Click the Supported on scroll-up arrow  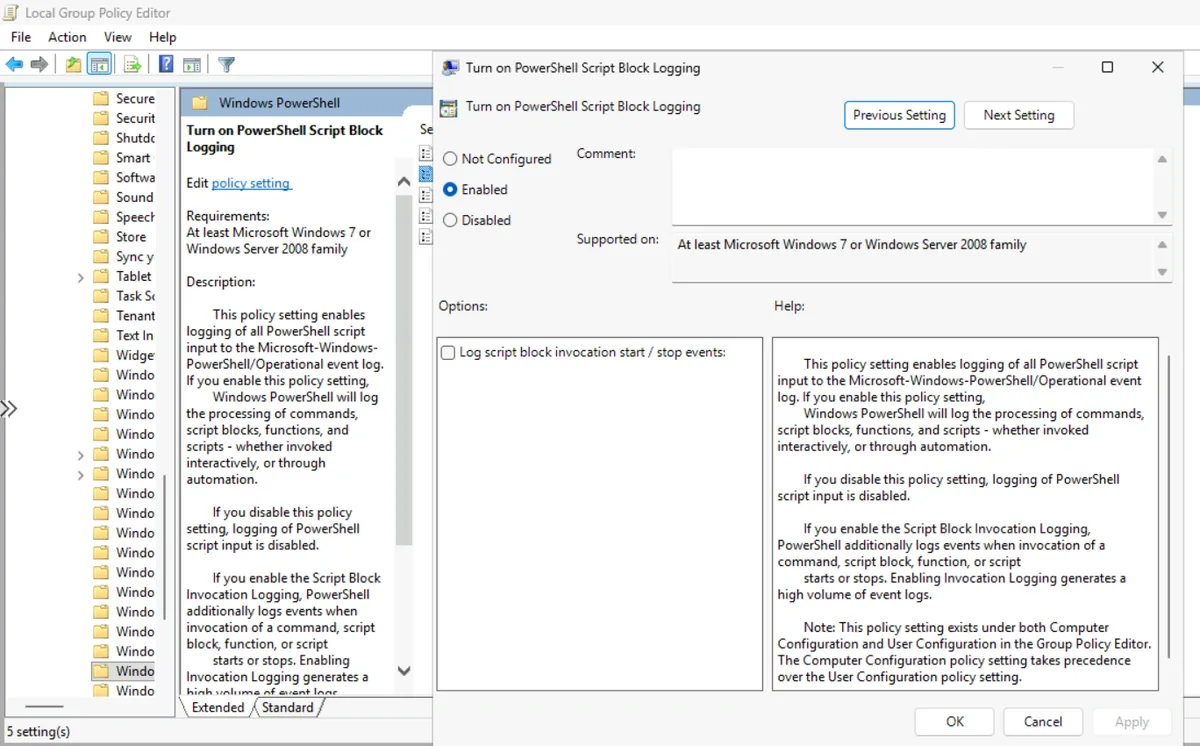[x=1162, y=245]
